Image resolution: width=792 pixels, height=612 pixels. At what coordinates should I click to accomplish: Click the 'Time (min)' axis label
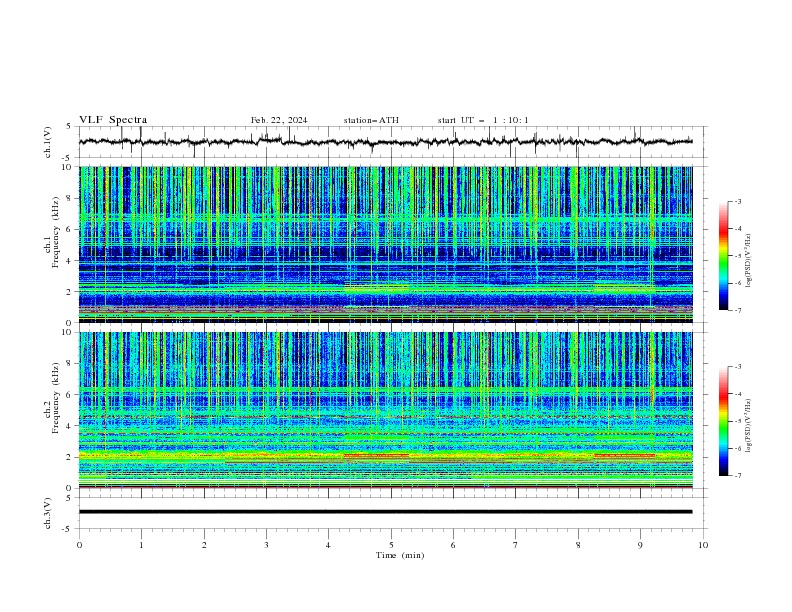click(x=400, y=555)
